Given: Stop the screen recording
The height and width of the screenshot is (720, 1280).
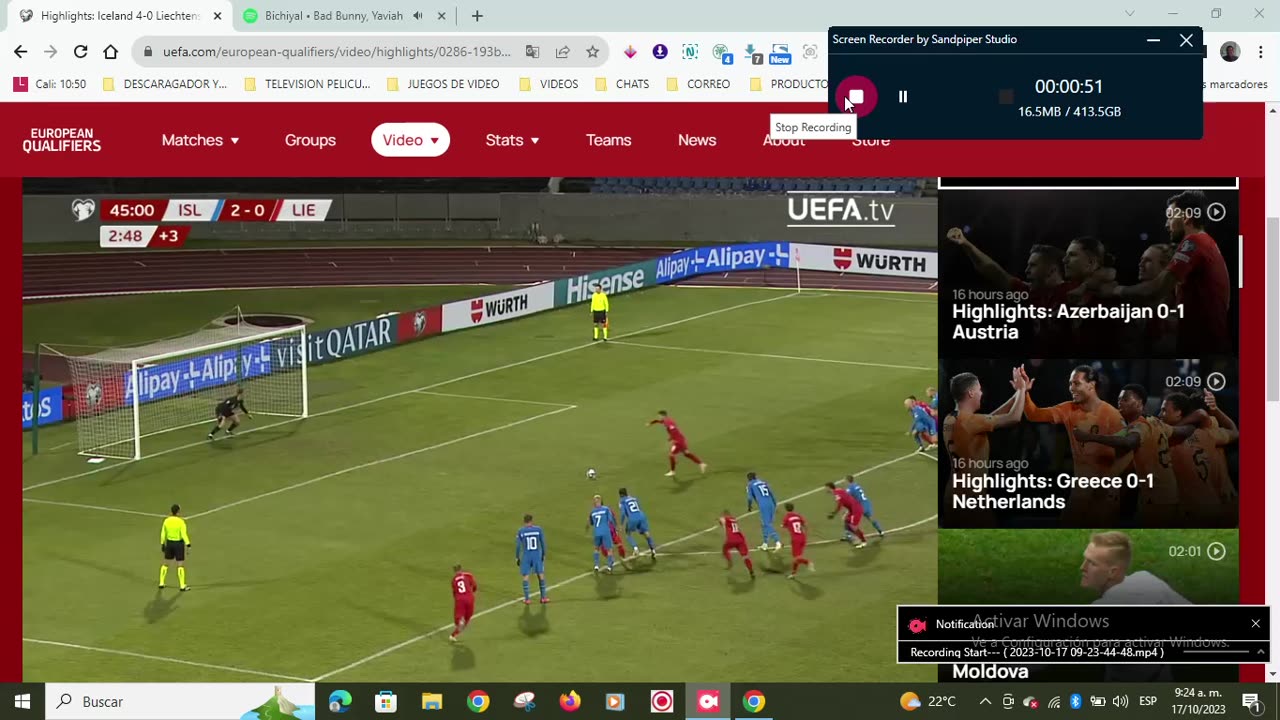Looking at the screenshot, I should 856,97.
